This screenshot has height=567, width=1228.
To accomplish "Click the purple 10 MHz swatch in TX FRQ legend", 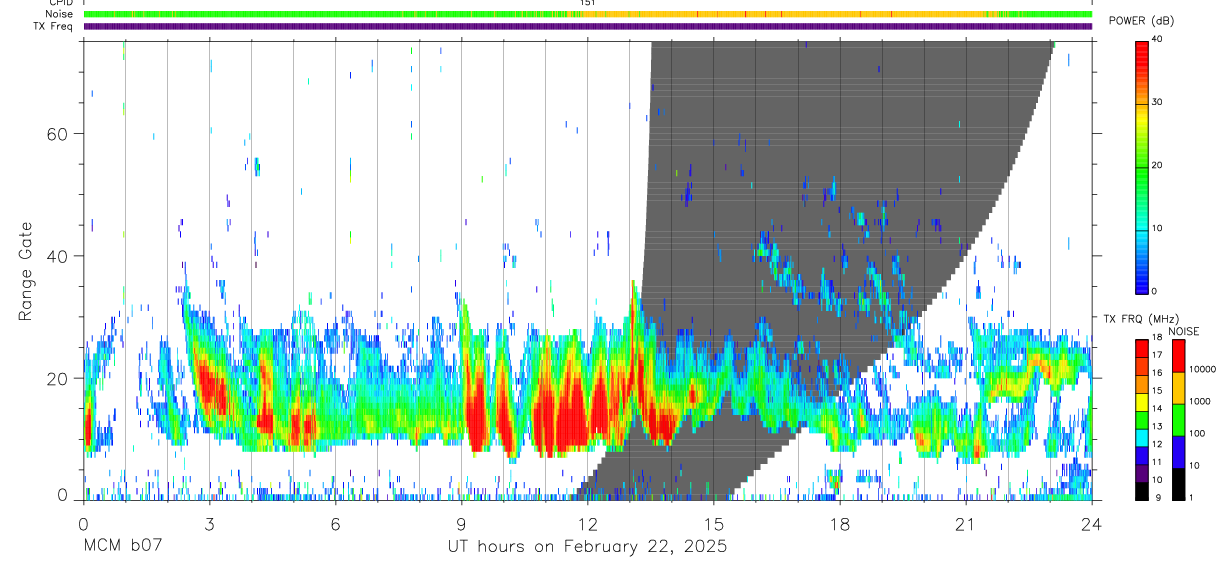I will point(1142,473).
